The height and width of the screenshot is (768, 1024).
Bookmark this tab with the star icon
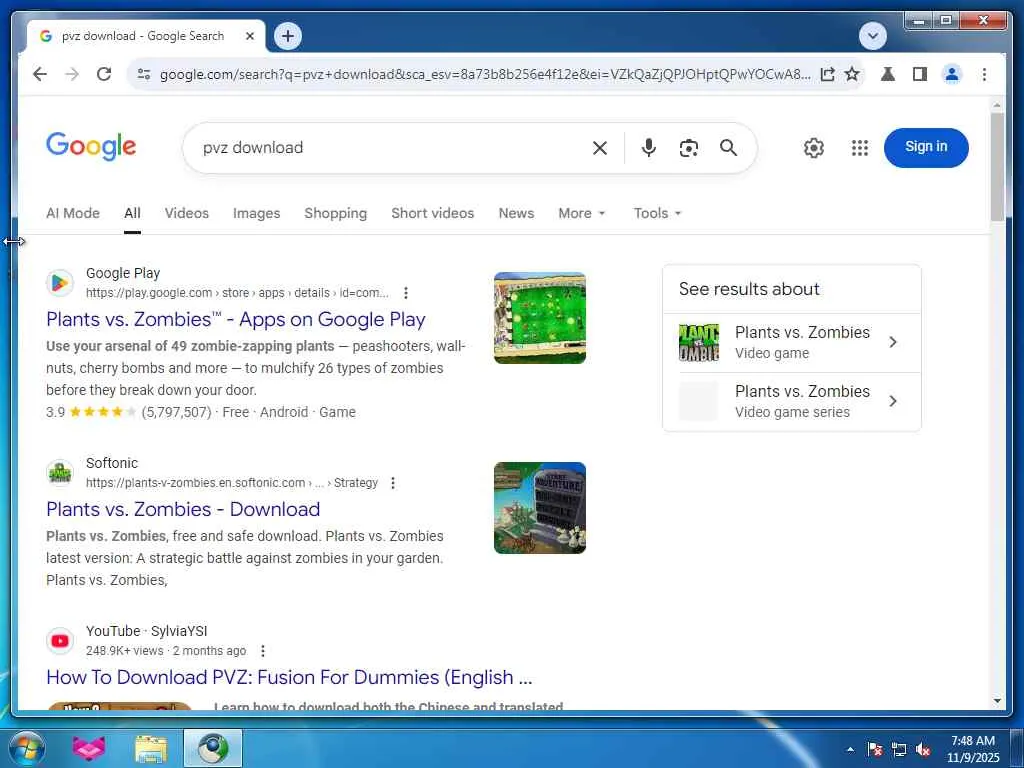(x=852, y=74)
